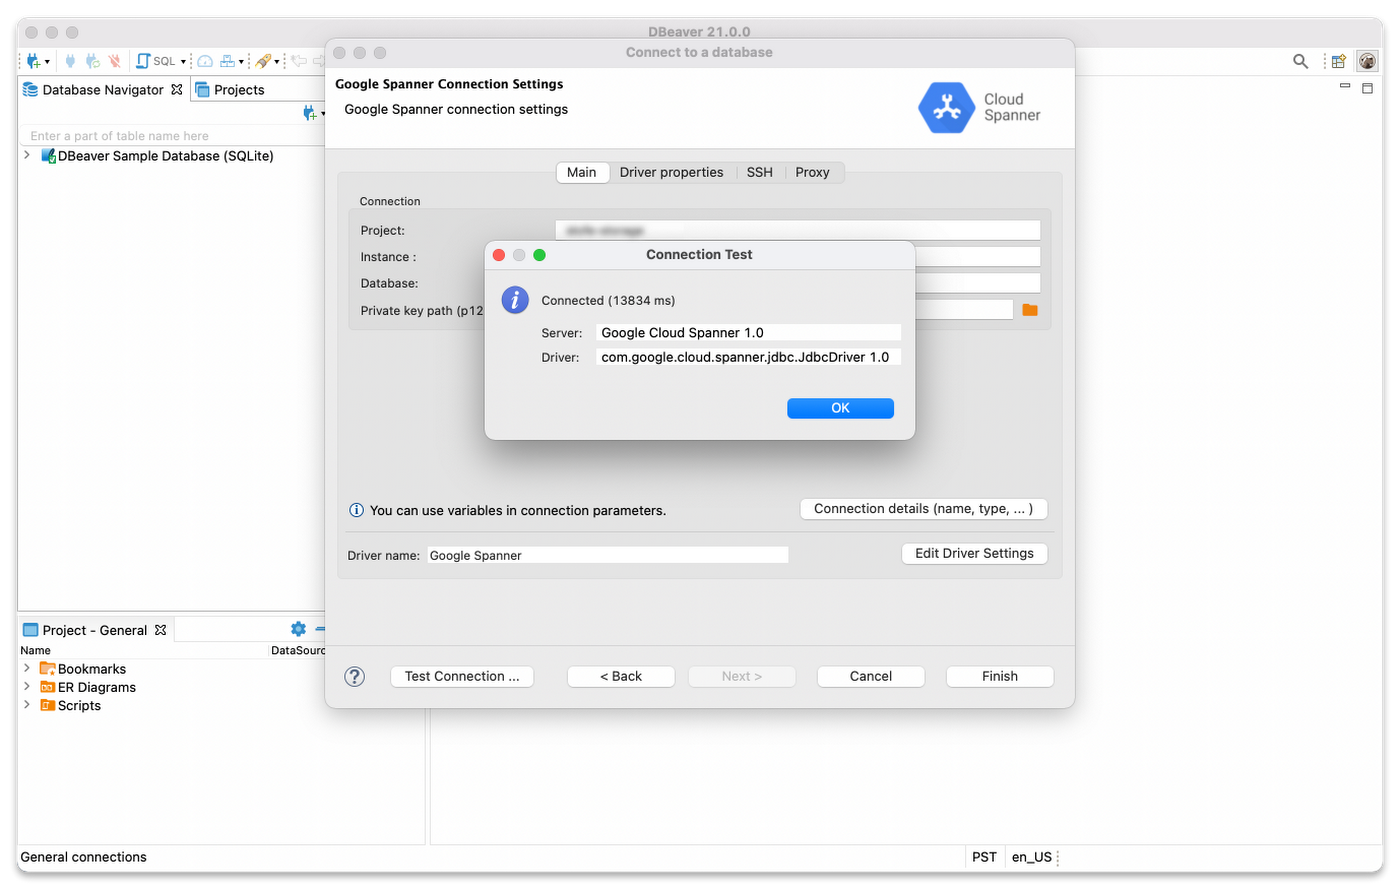Click the help question mark icon
The image size is (1400, 889).
pyautogui.click(x=355, y=677)
